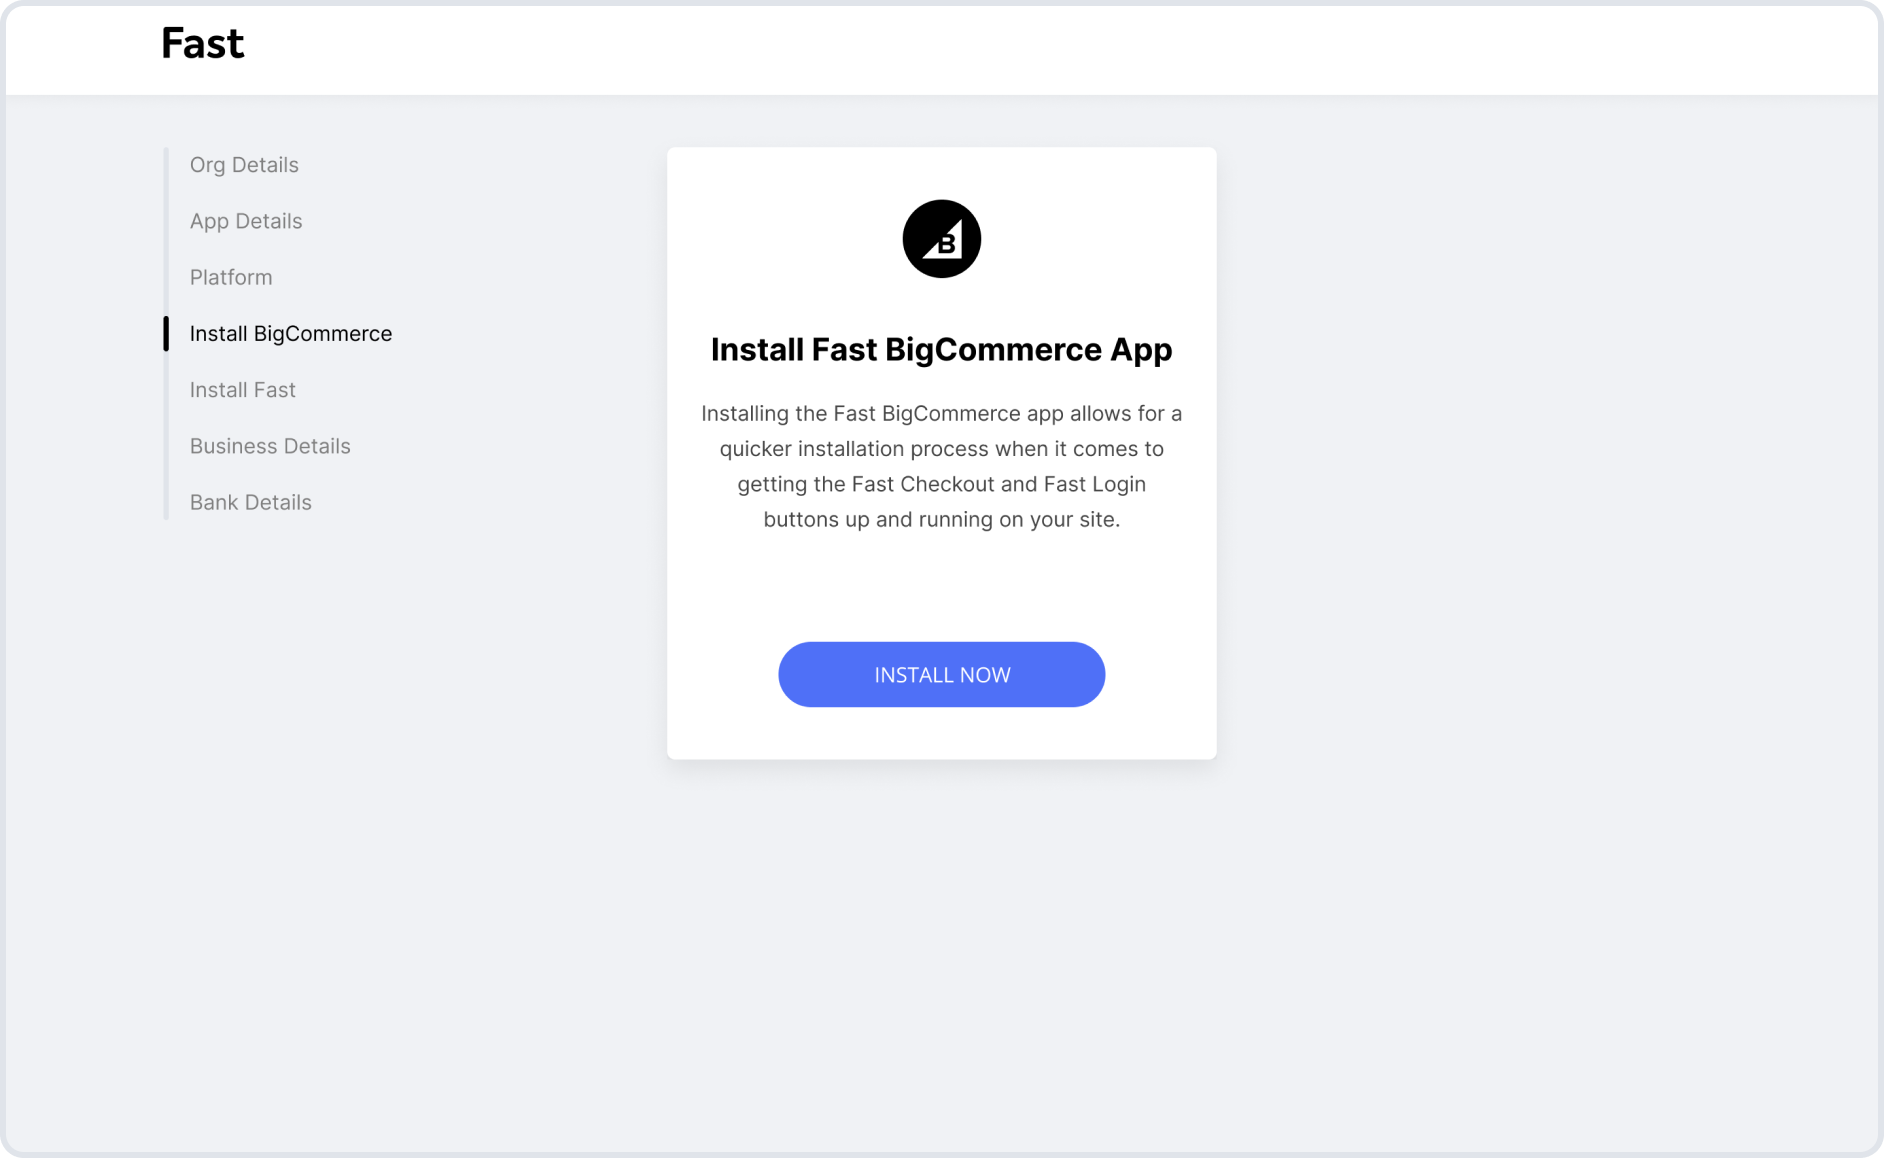1884x1158 pixels.
Task: Click the BigCommerce circular logo icon
Action: pyautogui.click(x=941, y=239)
